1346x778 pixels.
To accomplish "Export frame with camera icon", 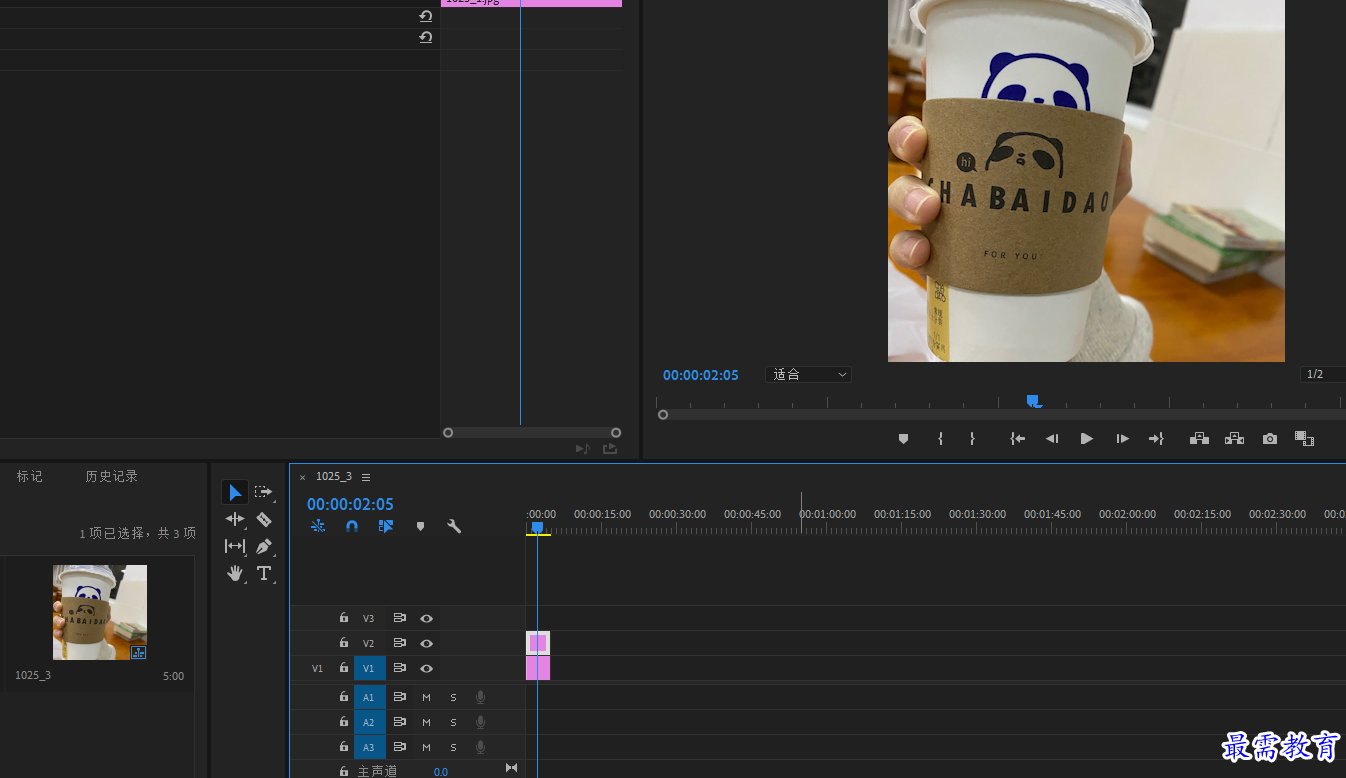I will [x=1269, y=439].
